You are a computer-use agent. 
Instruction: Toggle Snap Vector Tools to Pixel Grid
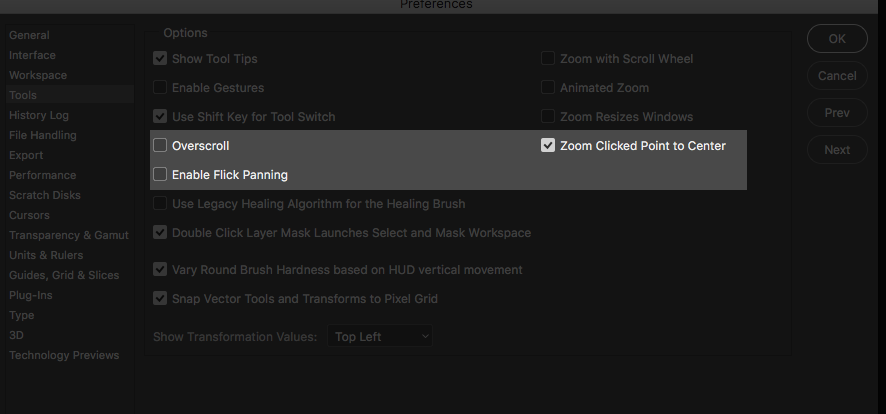(x=160, y=298)
